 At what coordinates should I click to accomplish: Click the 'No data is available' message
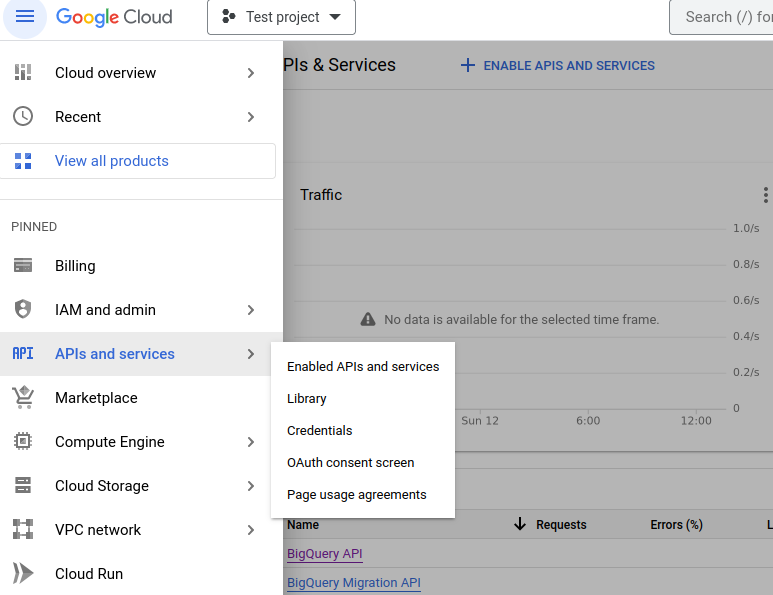click(x=522, y=319)
